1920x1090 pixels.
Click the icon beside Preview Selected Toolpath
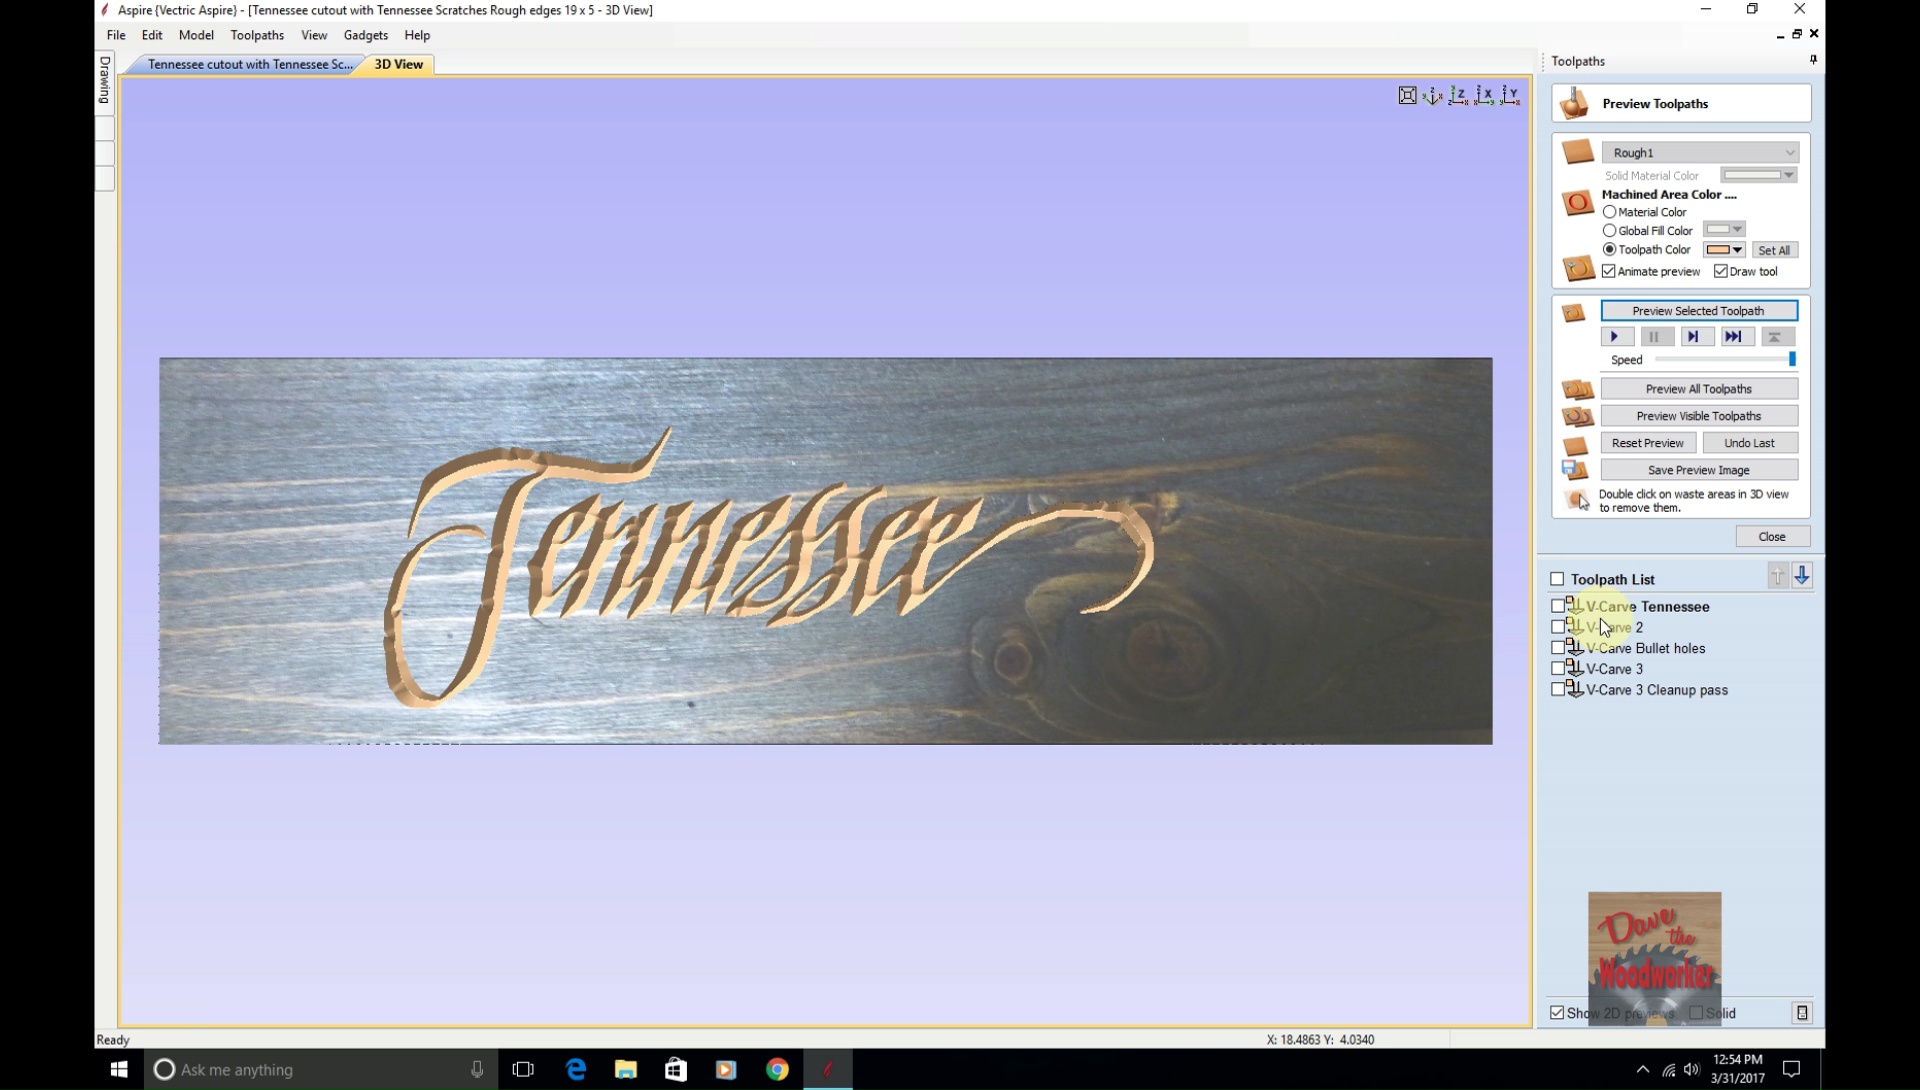pyautogui.click(x=1574, y=313)
